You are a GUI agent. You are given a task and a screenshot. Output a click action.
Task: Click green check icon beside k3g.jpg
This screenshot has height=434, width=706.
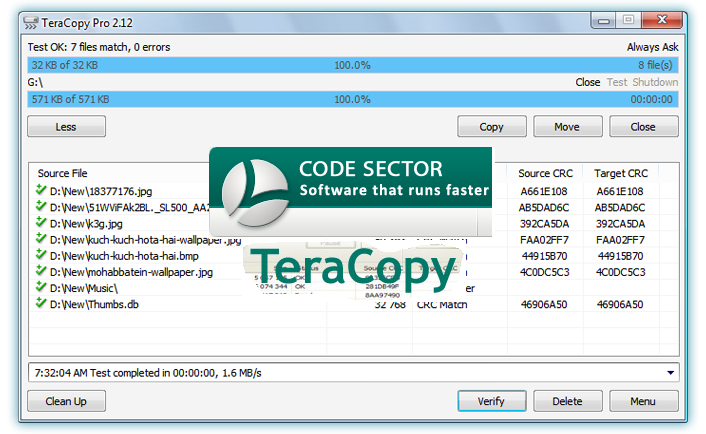click(x=41, y=222)
